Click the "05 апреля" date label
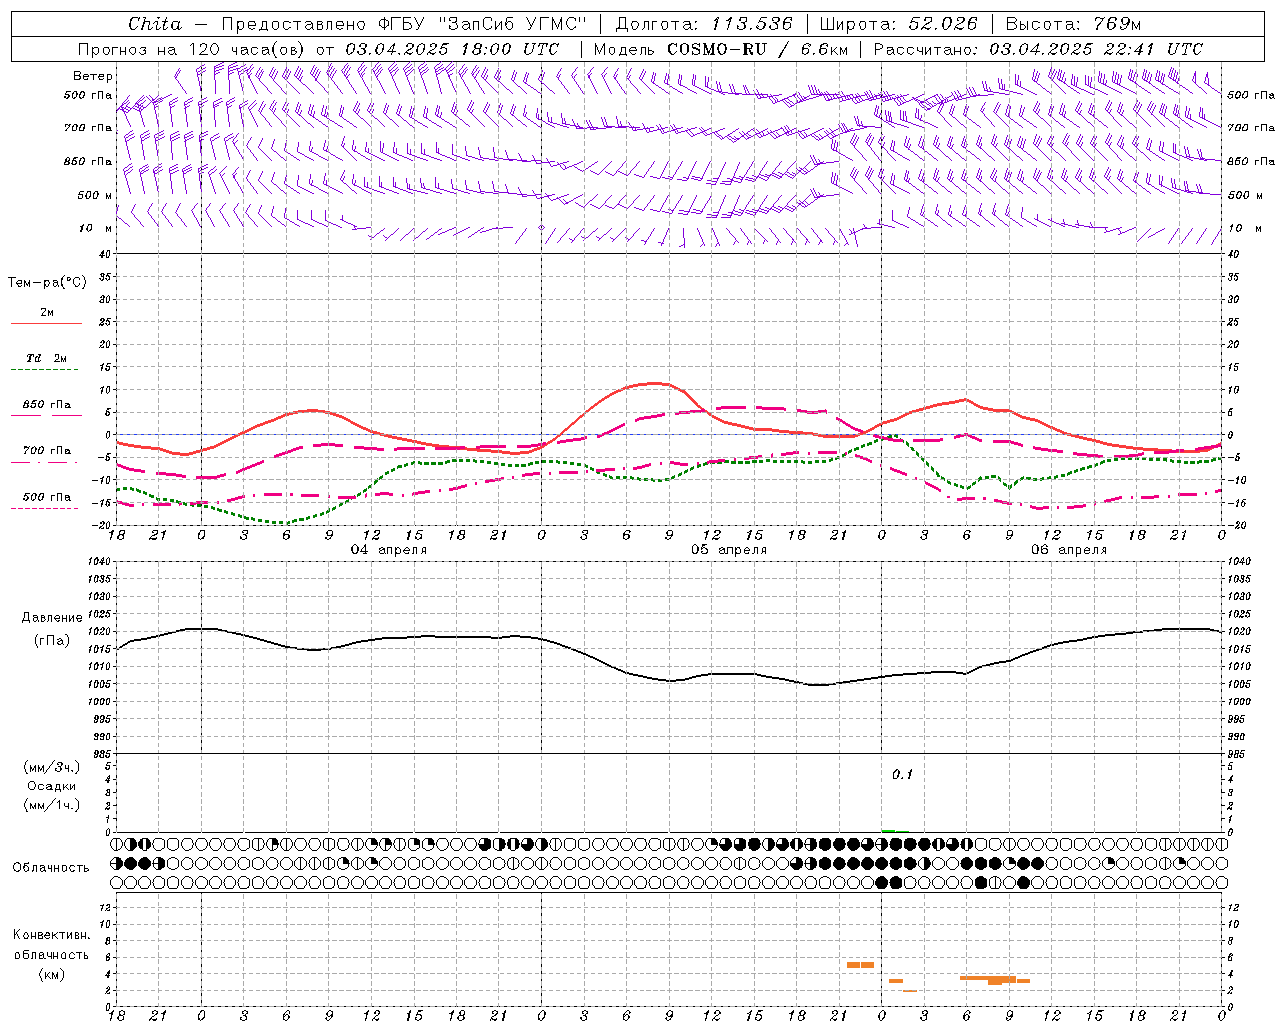The image size is (1280, 1024). click(x=729, y=550)
